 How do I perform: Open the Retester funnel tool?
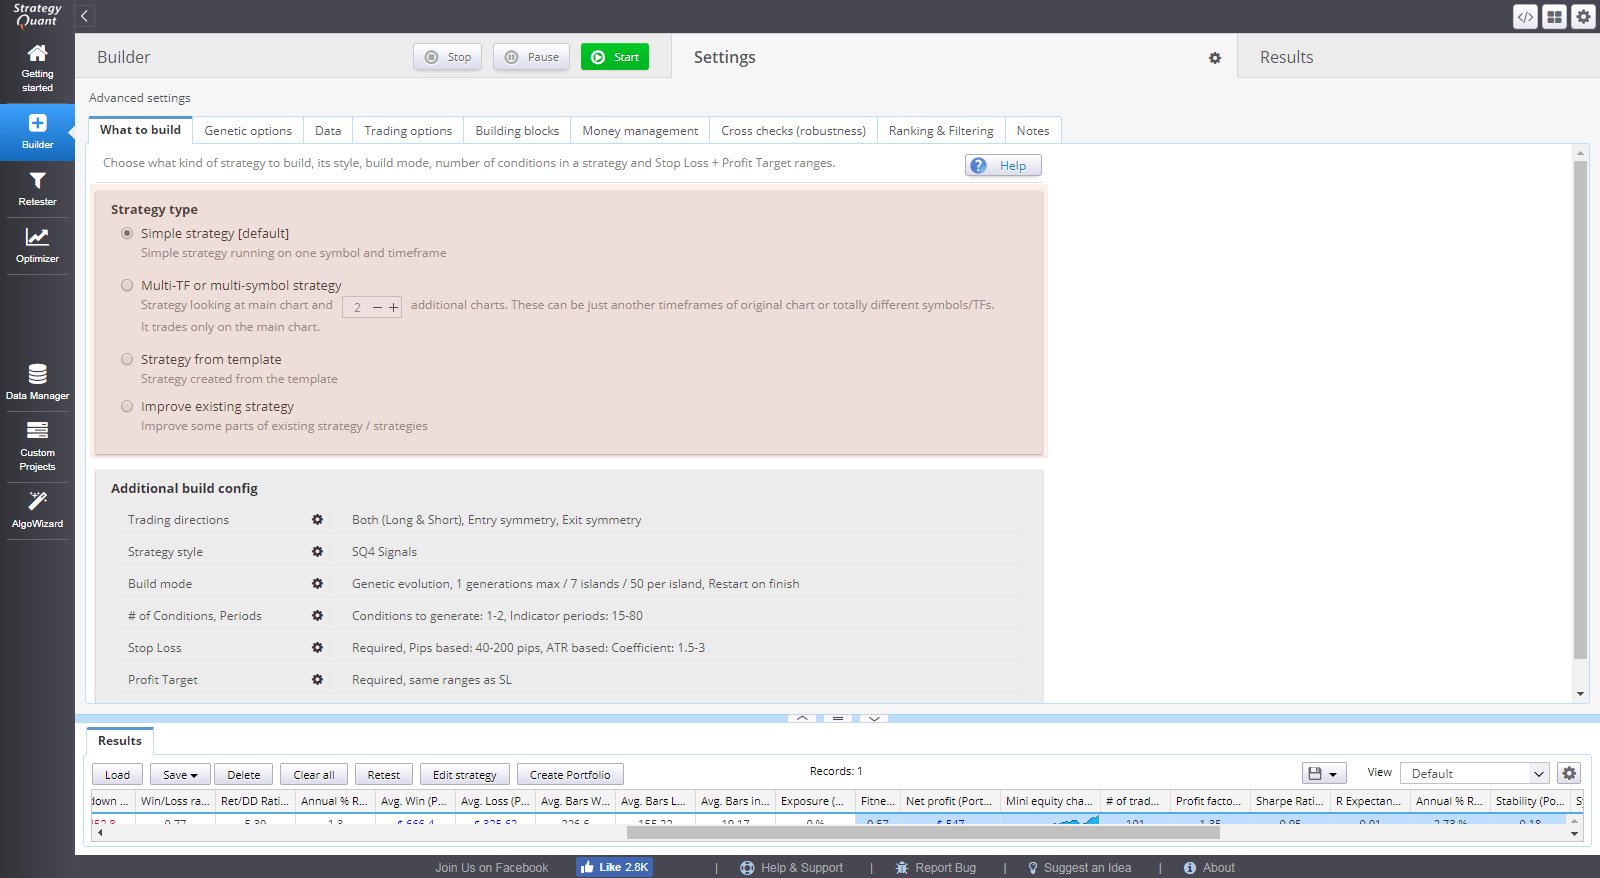(x=37, y=189)
